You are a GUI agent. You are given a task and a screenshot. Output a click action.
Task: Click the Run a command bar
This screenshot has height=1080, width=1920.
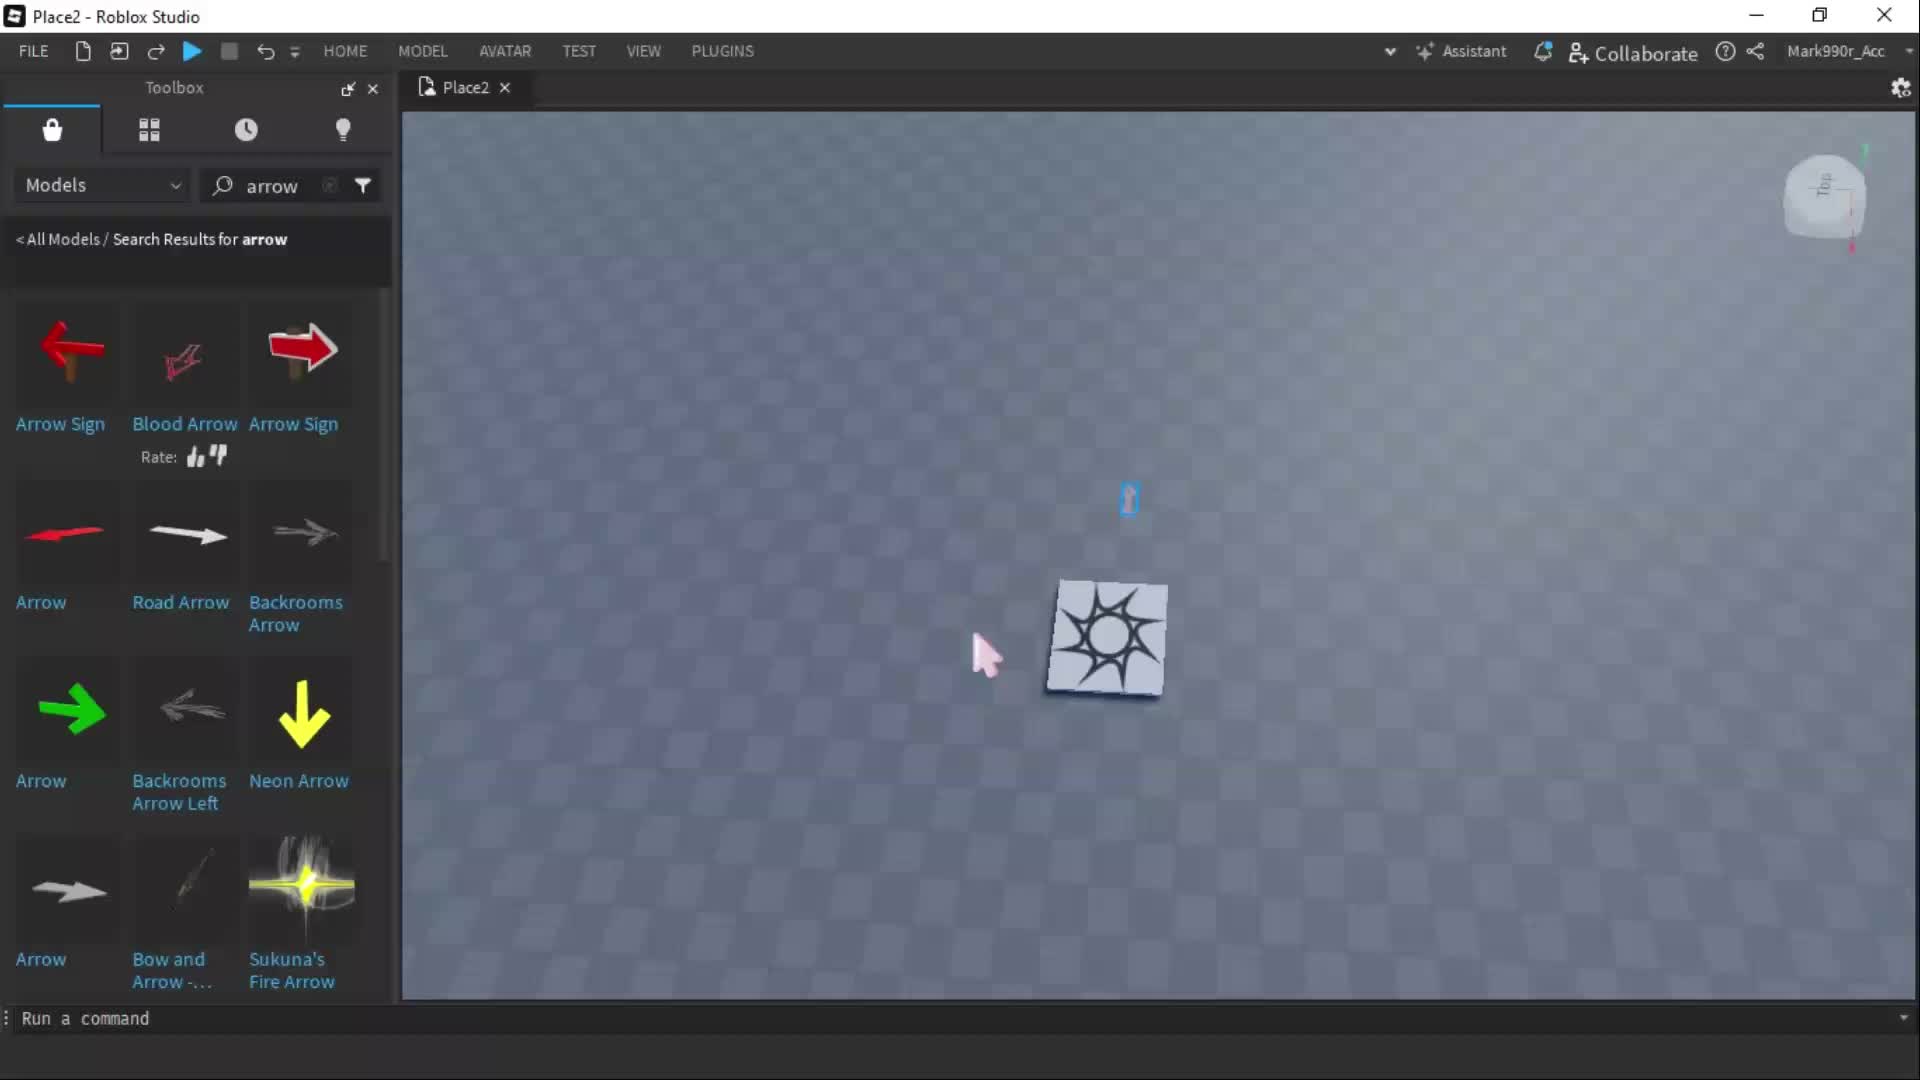pos(955,1019)
